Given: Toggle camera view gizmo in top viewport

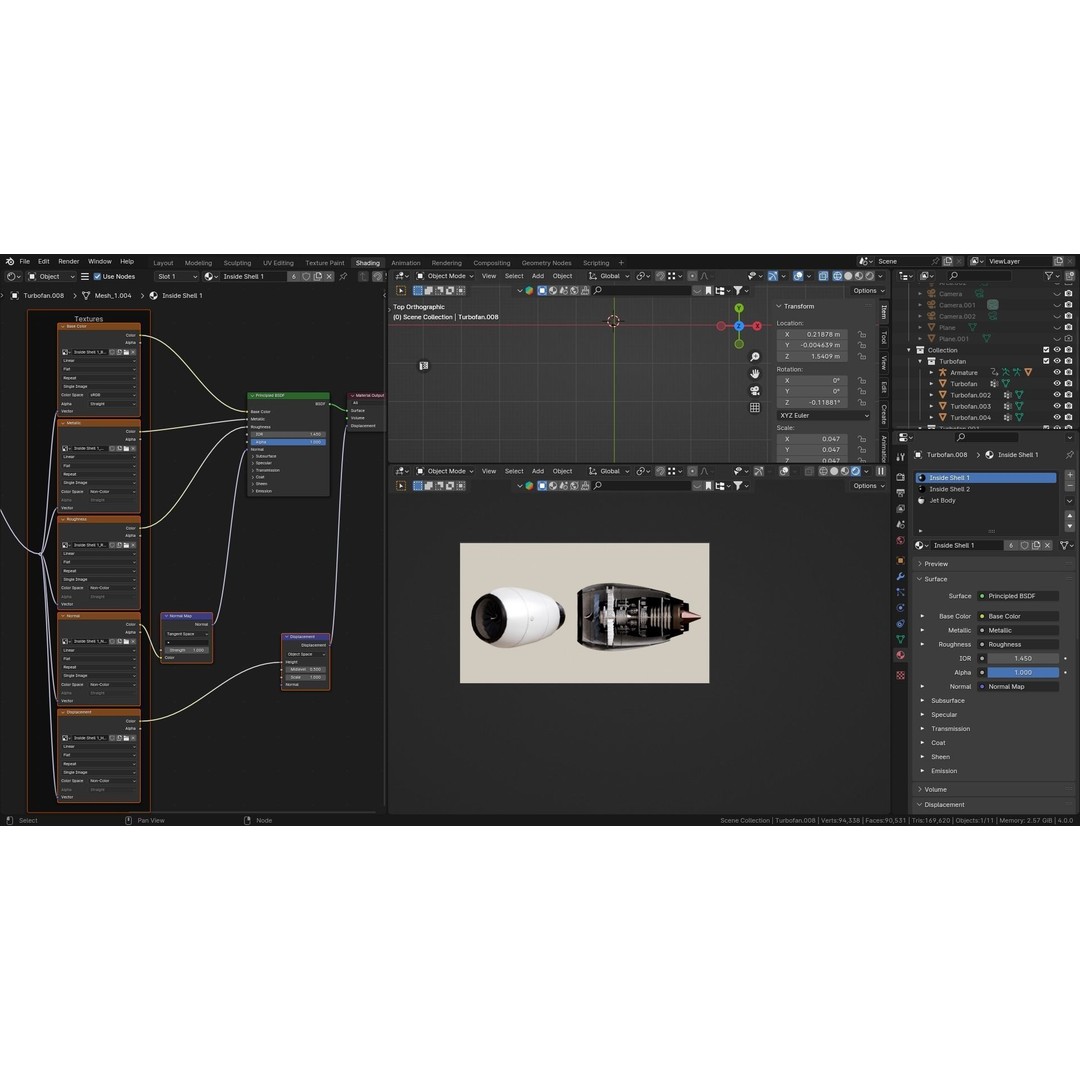Looking at the screenshot, I should coord(755,390).
